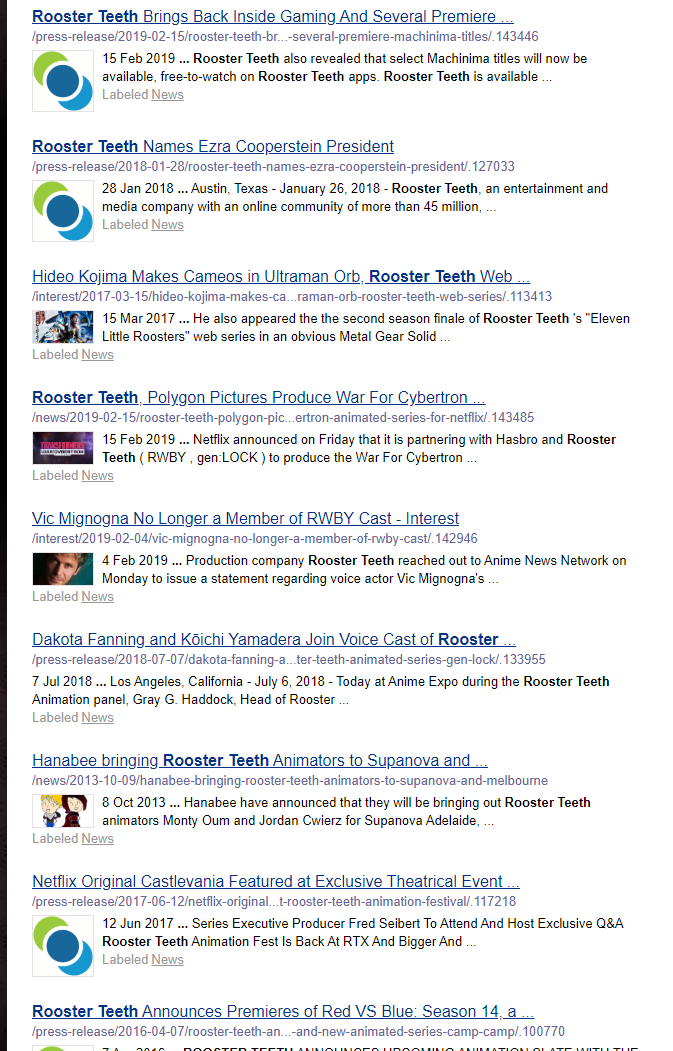
Task: Open 'Rooster Teeth Announces Premieres of Red VS Blue' link
Action: tap(283, 1011)
